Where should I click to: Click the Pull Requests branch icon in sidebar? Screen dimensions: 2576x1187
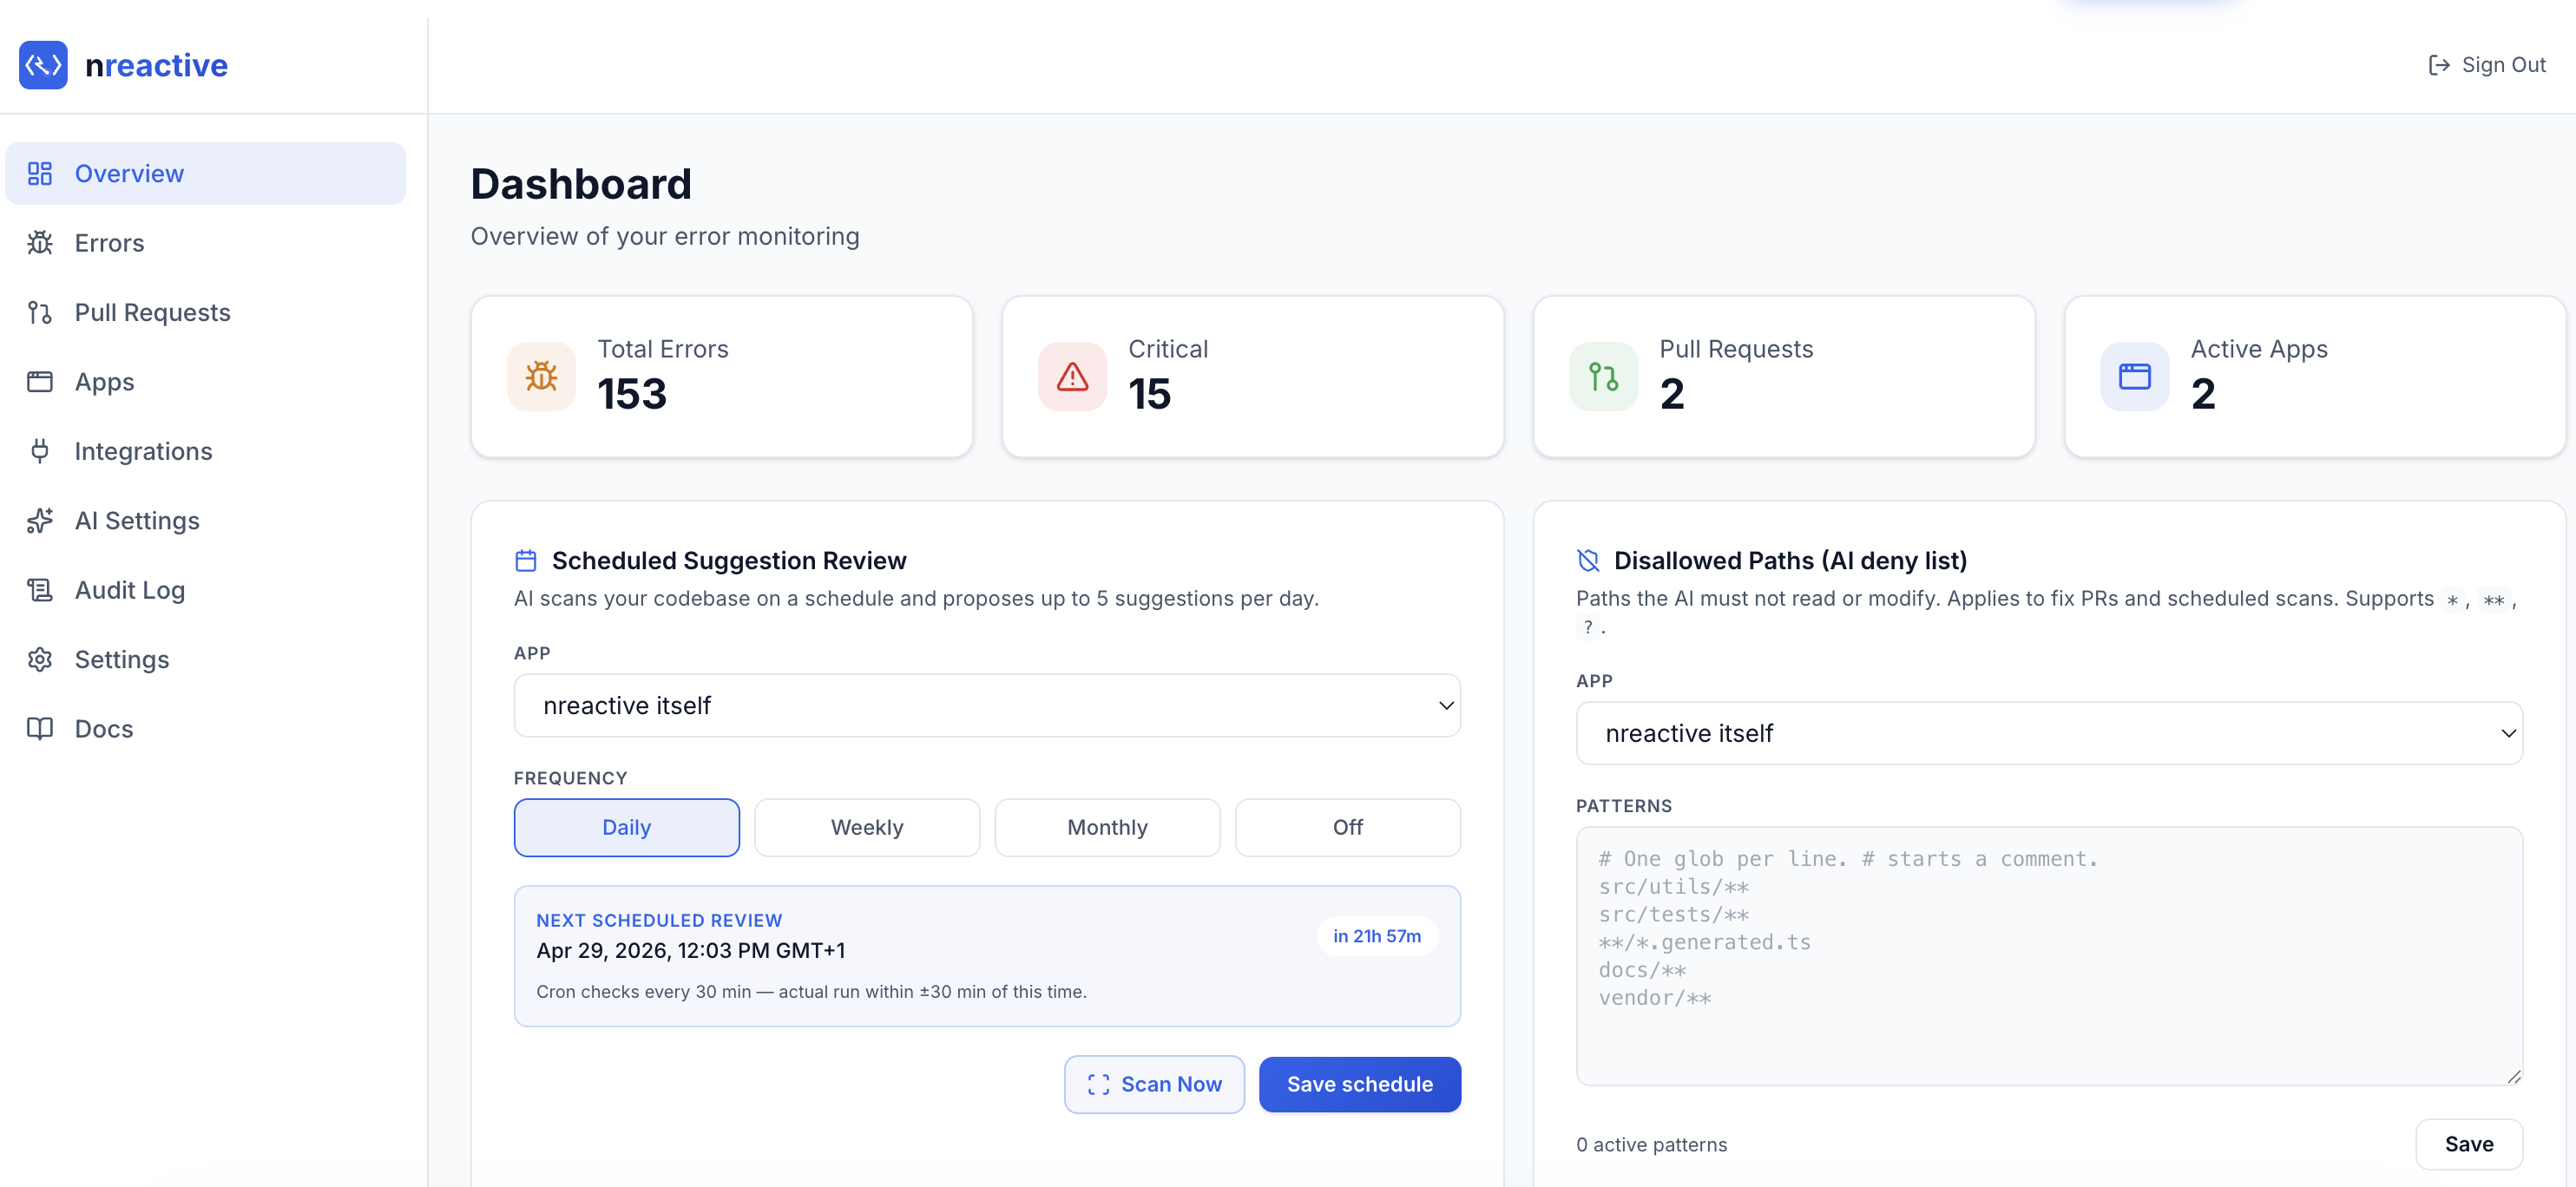pyautogui.click(x=40, y=313)
